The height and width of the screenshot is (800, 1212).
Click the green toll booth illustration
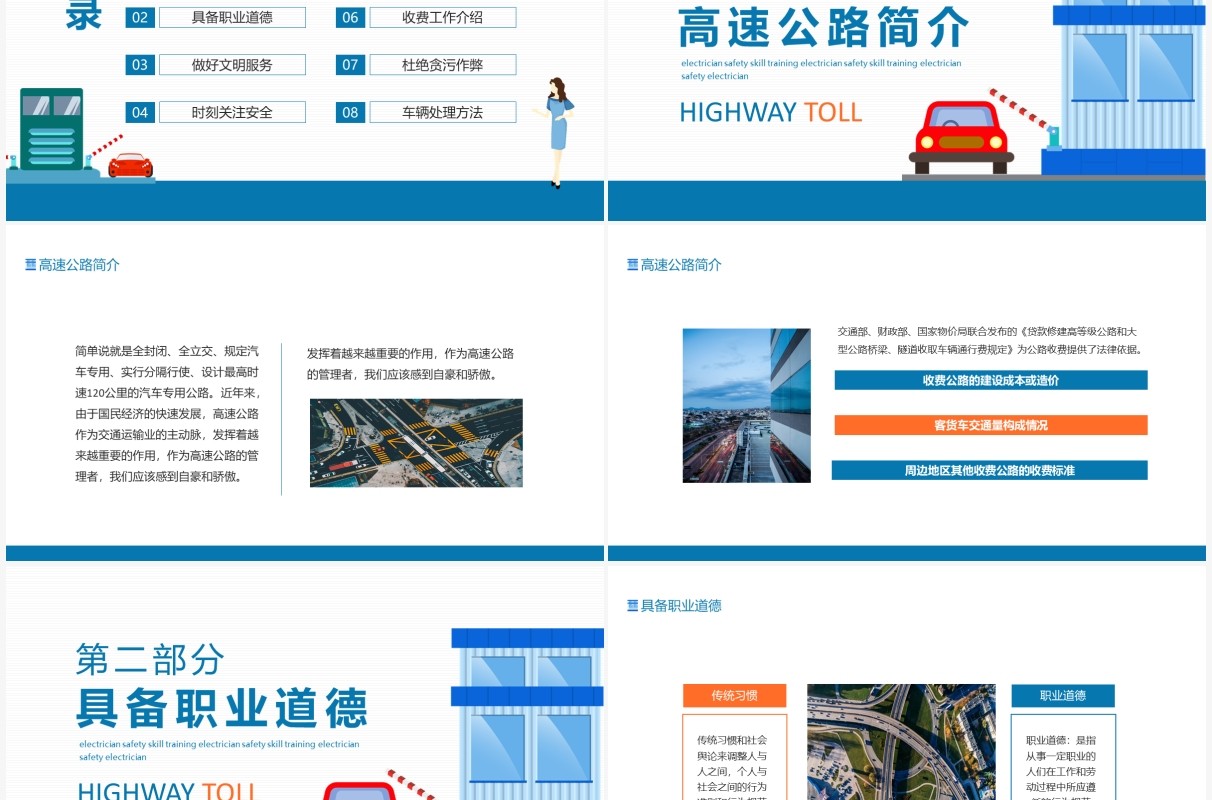coord(52,130)
